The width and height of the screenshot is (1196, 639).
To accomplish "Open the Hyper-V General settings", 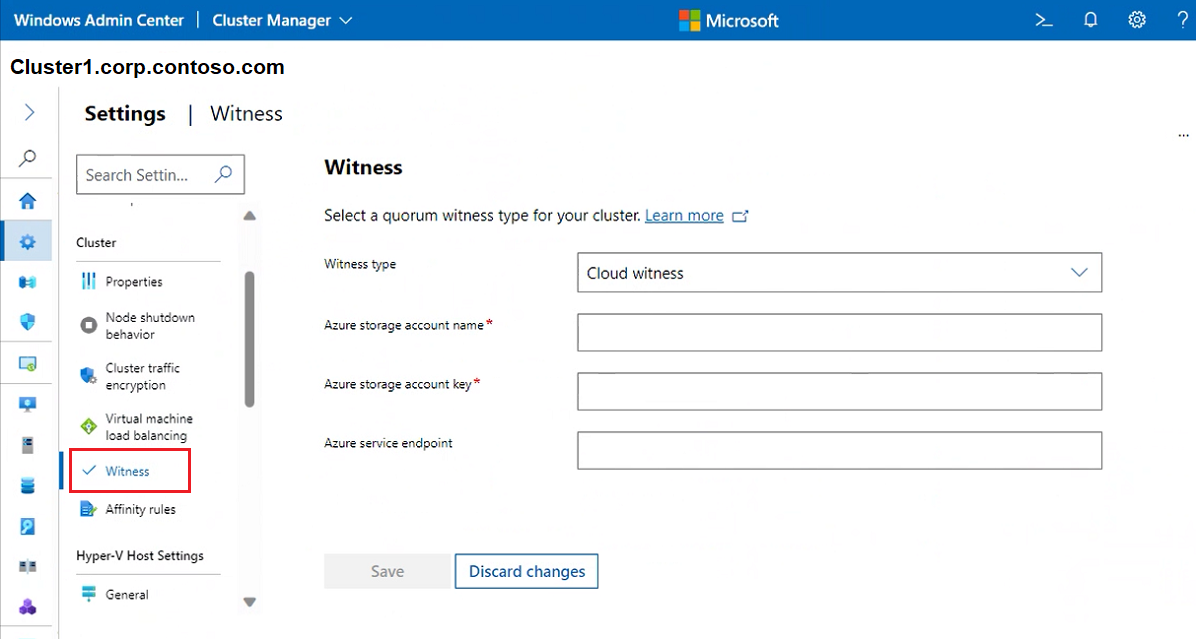I will 127,595.
